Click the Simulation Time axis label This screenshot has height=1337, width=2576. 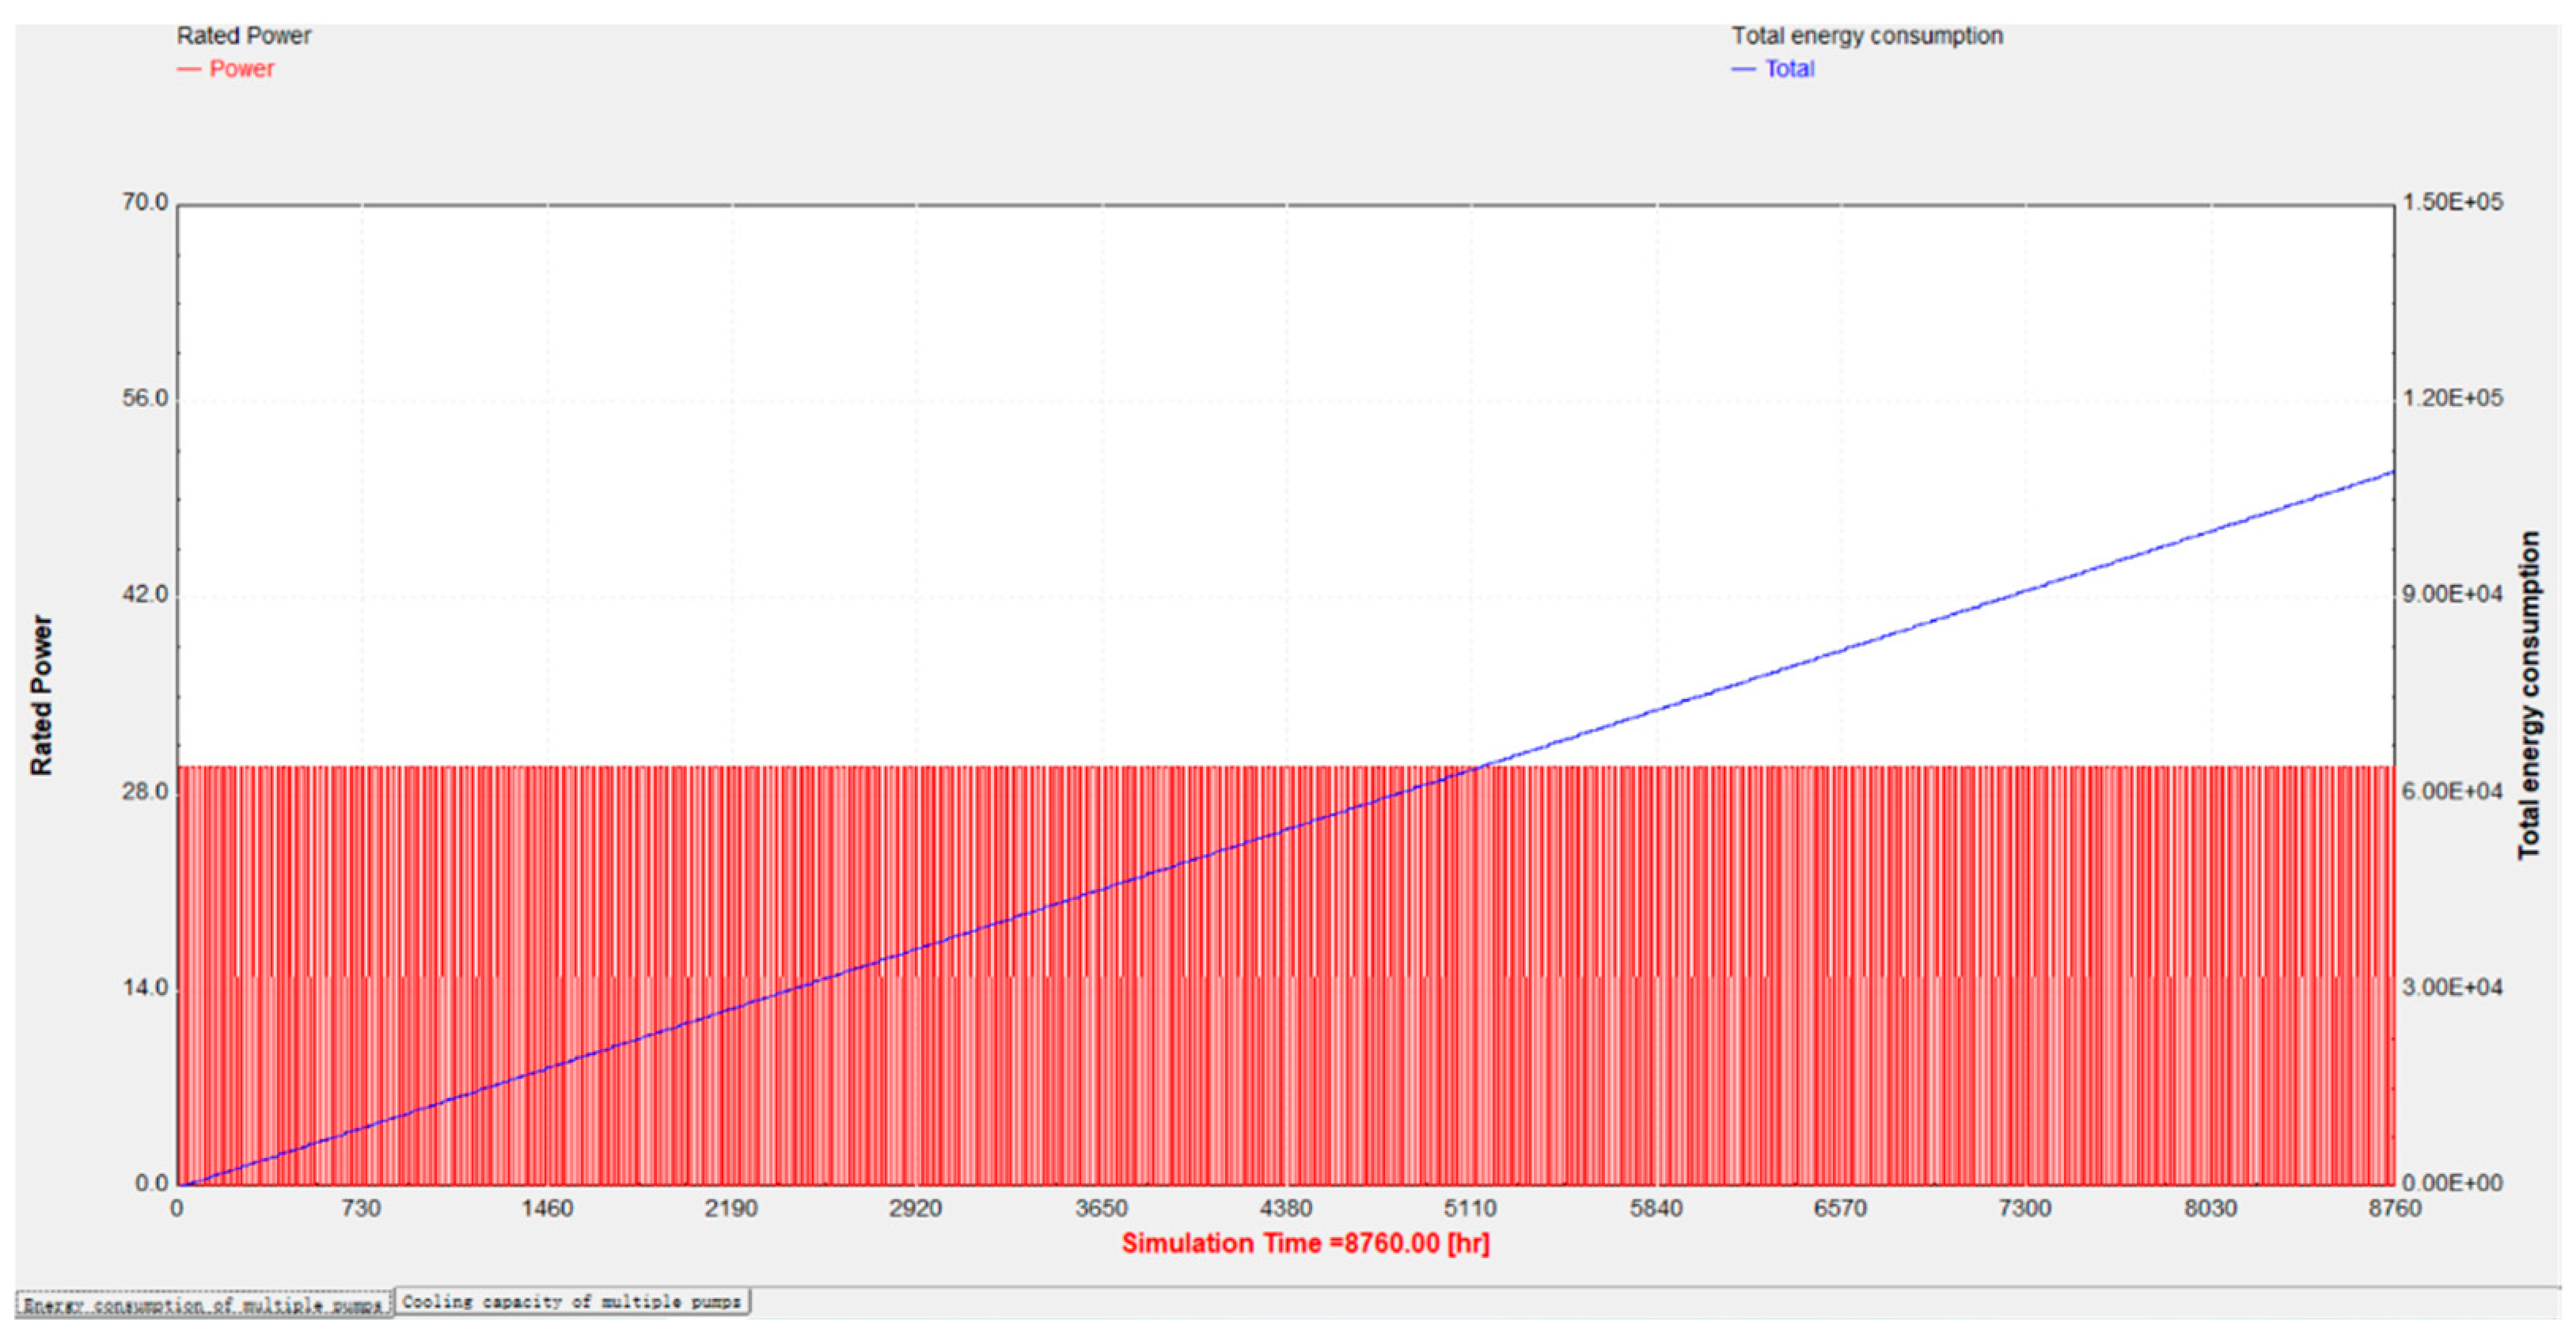(x=1305, y=1243)
